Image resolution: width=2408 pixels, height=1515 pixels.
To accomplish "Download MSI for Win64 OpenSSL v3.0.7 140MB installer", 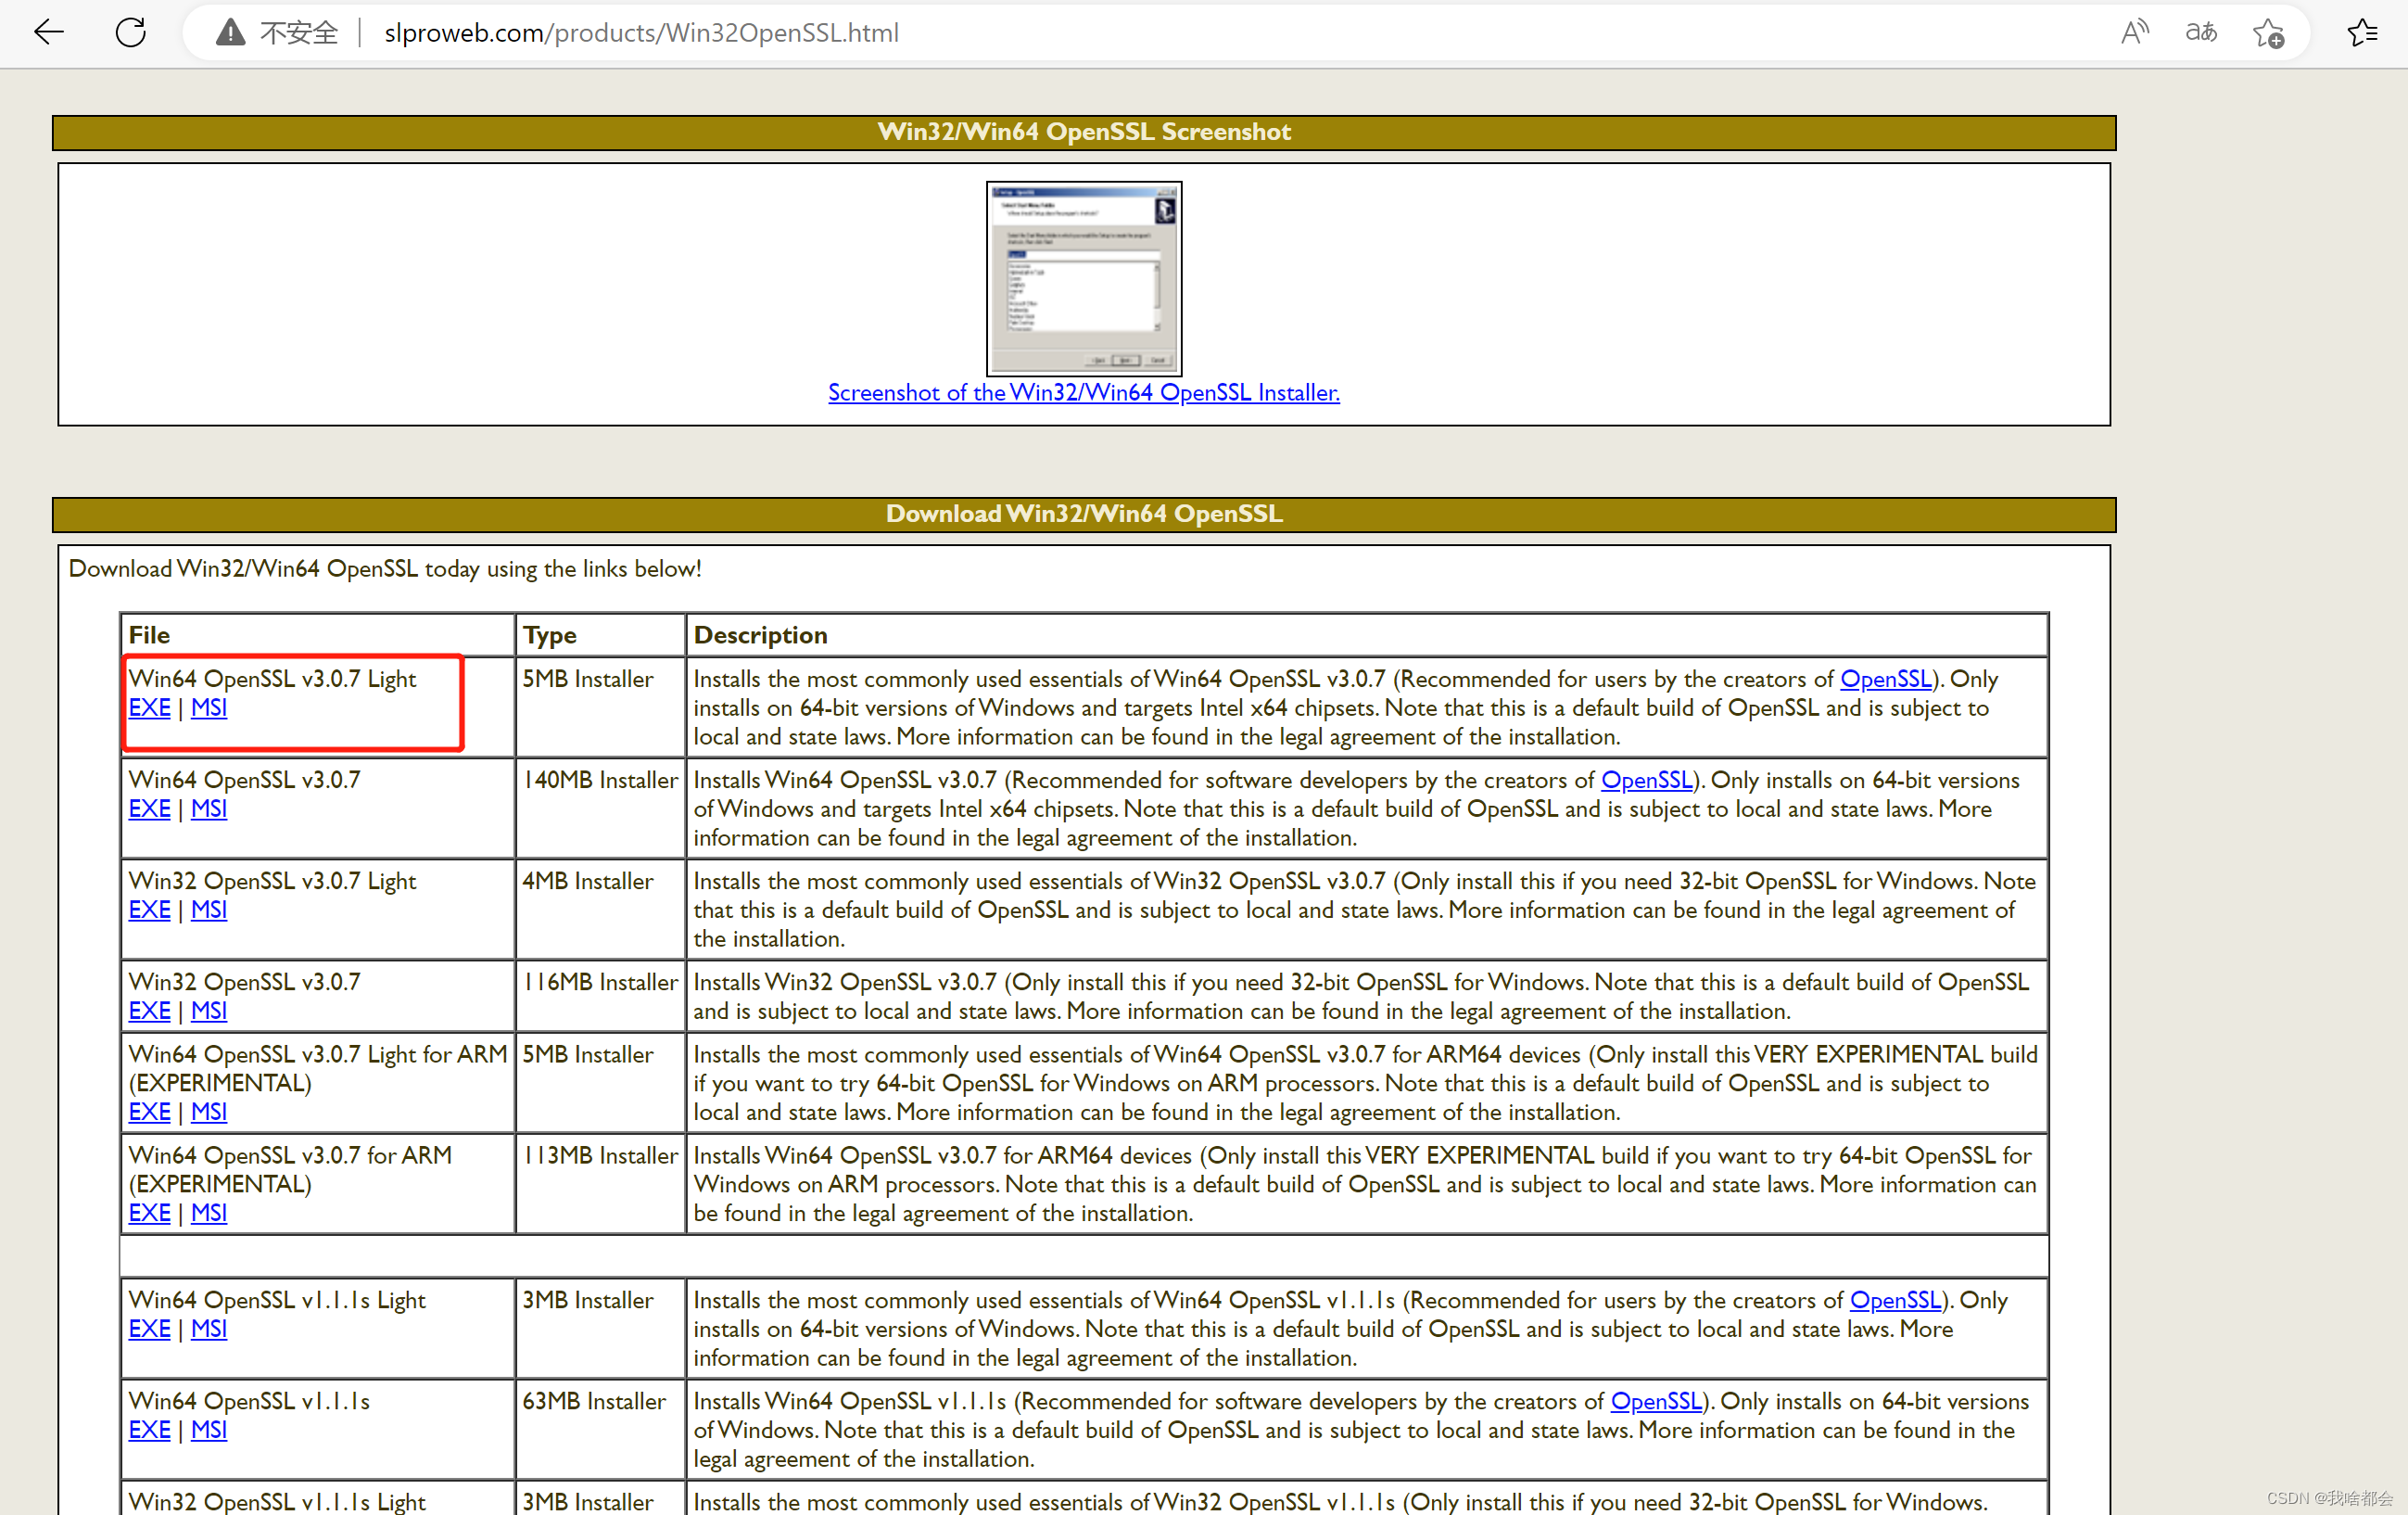I will 209,808.
